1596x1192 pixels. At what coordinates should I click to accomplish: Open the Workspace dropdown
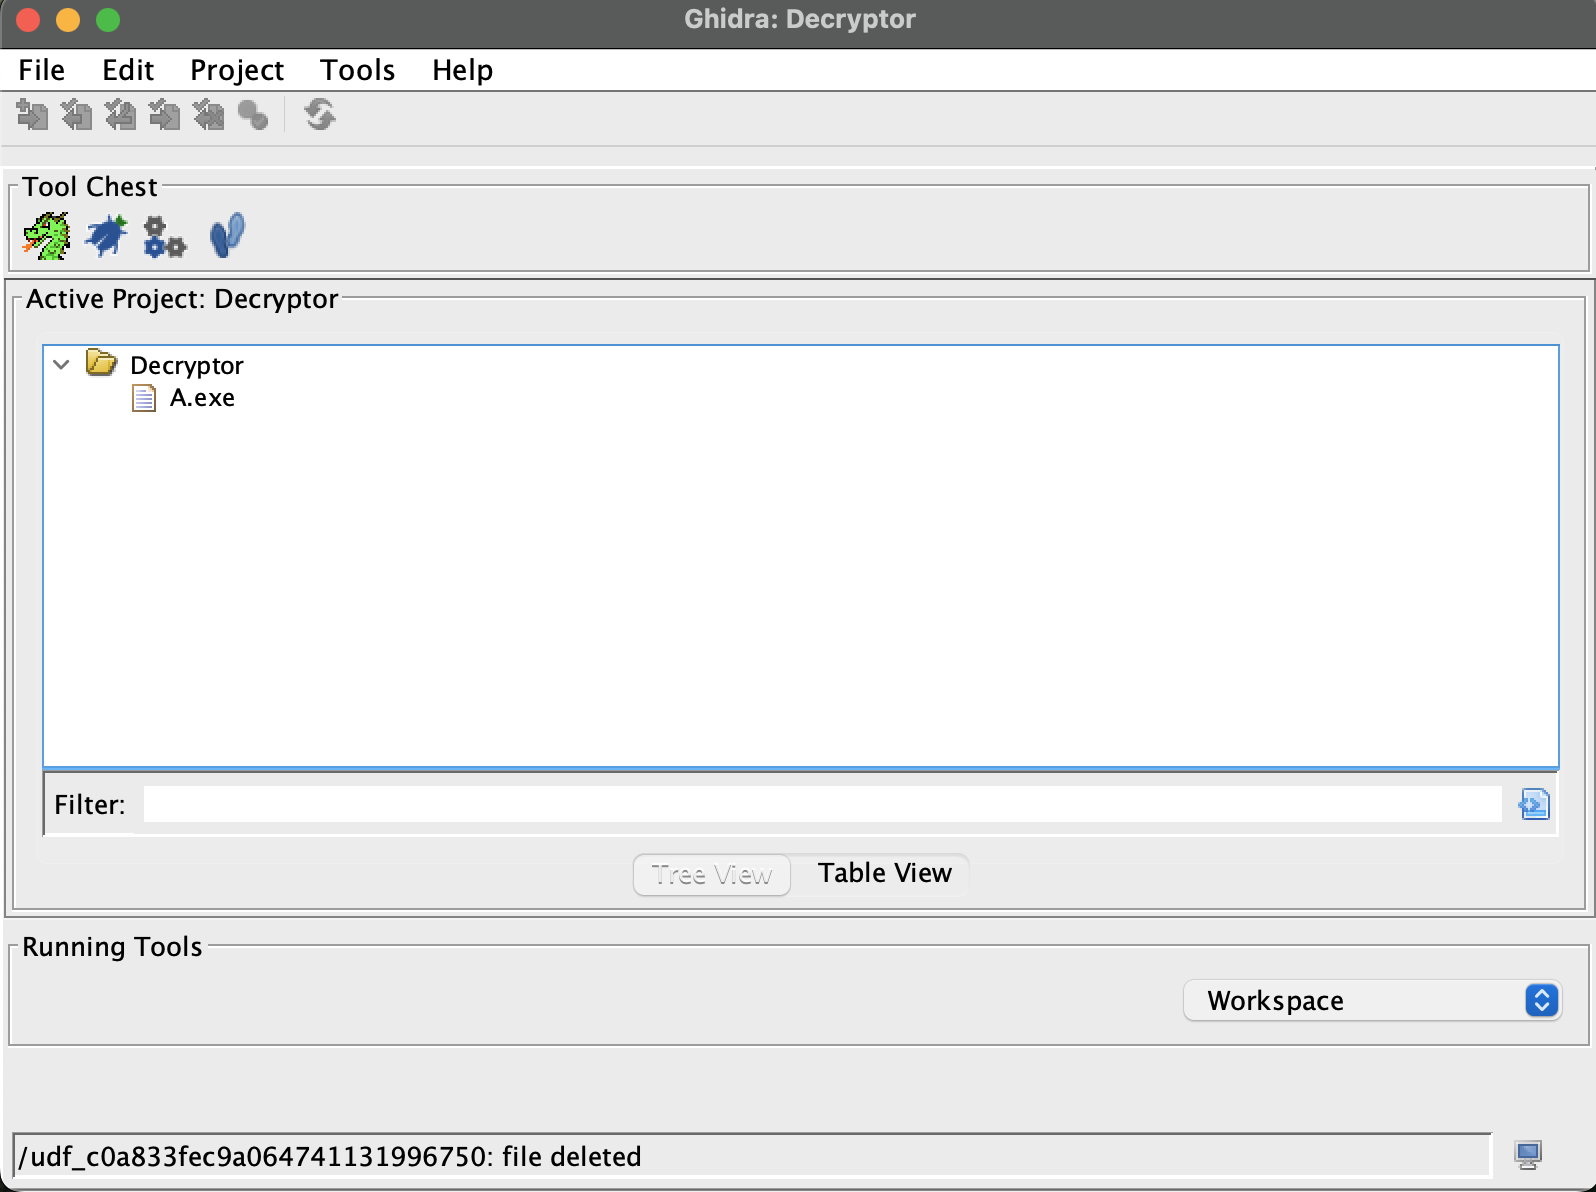1372,1000
